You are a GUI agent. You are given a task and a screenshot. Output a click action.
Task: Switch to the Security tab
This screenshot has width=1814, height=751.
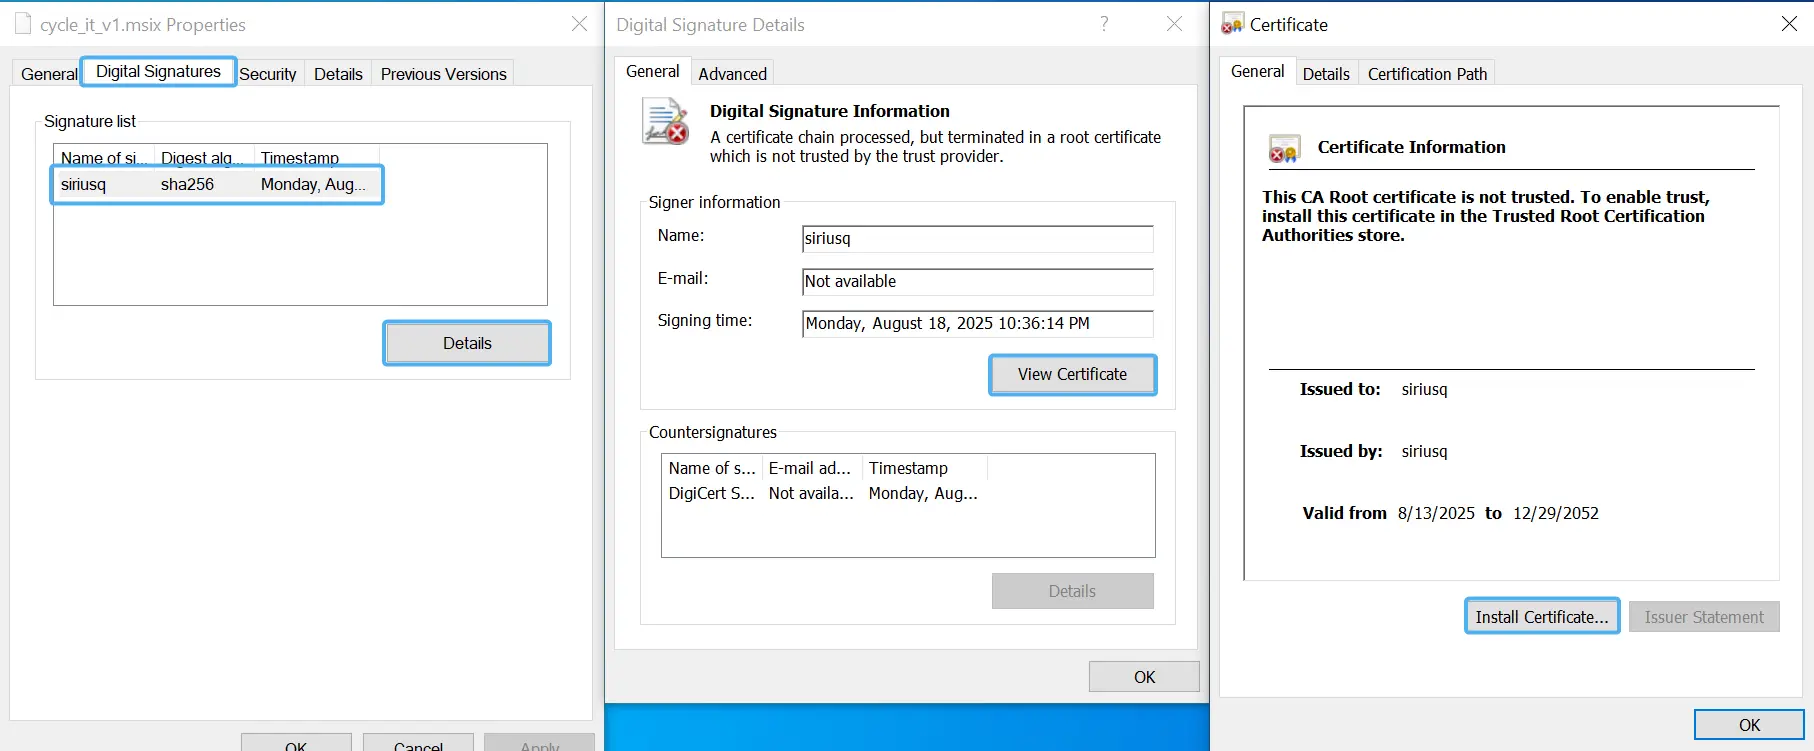pyautogui.click(x=268, y=74)
